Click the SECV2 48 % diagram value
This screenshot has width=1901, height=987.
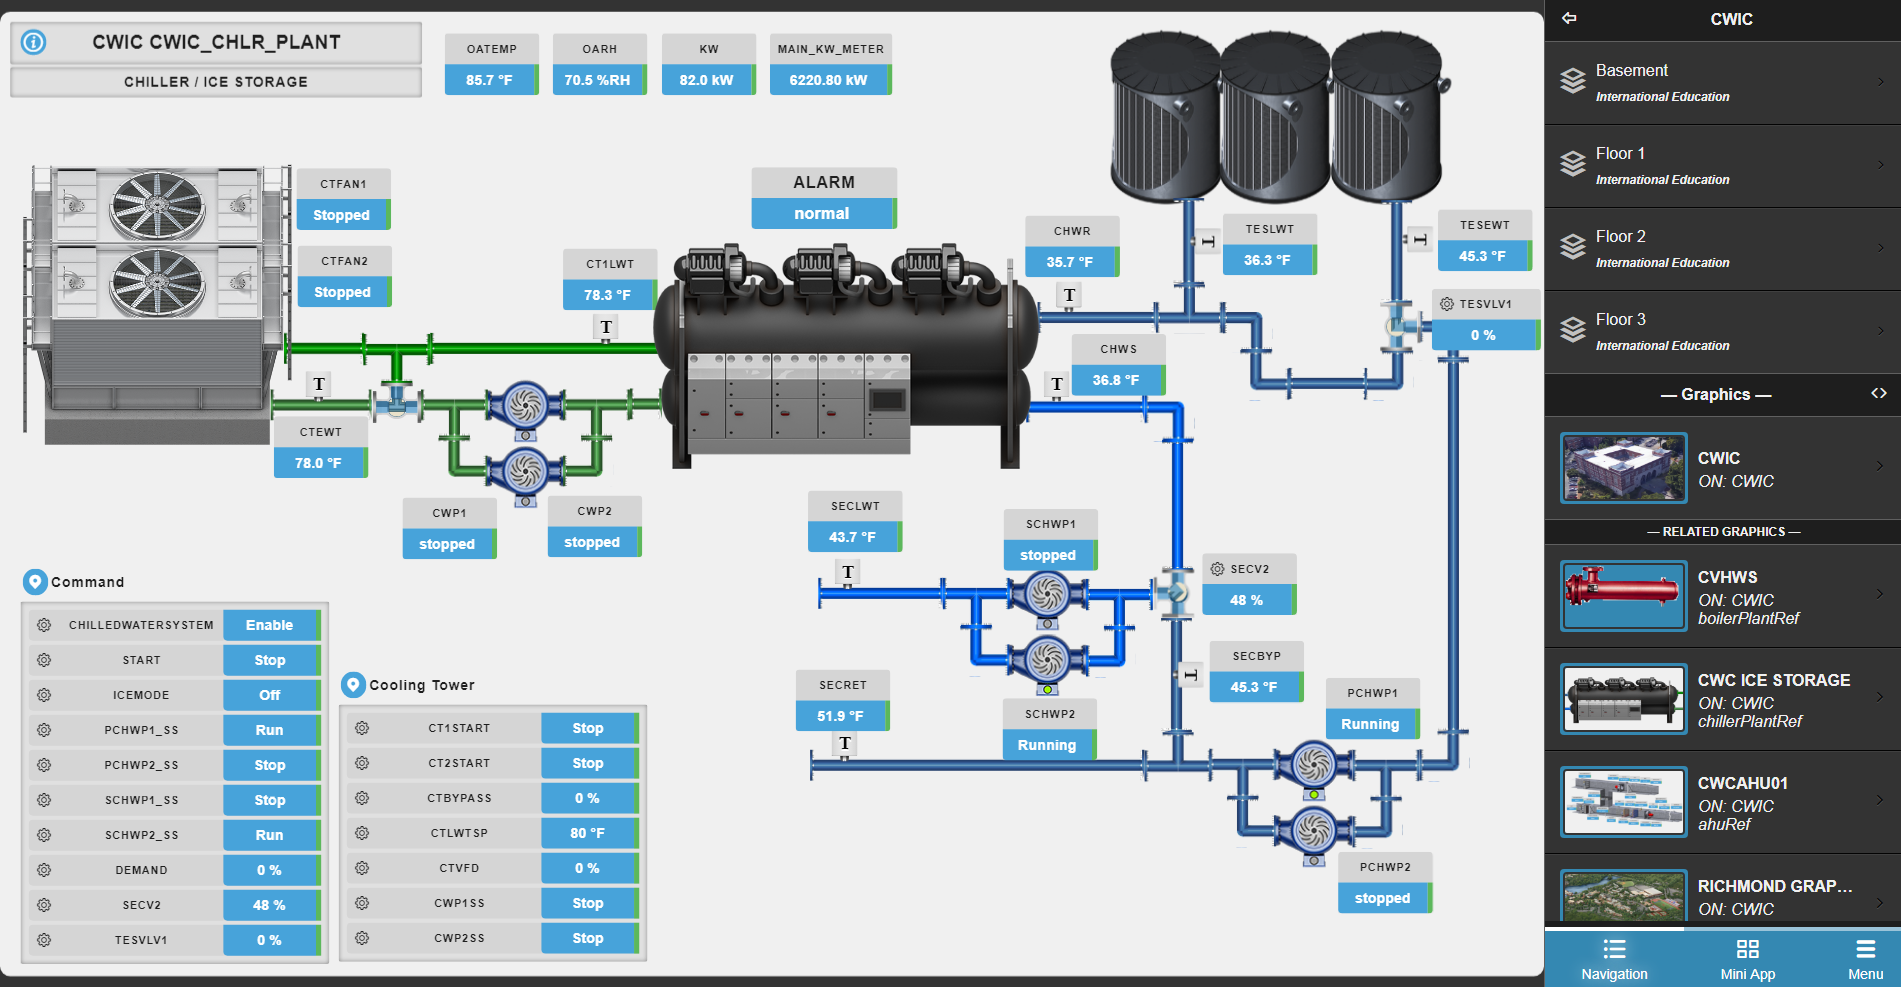click(1248, 600)
